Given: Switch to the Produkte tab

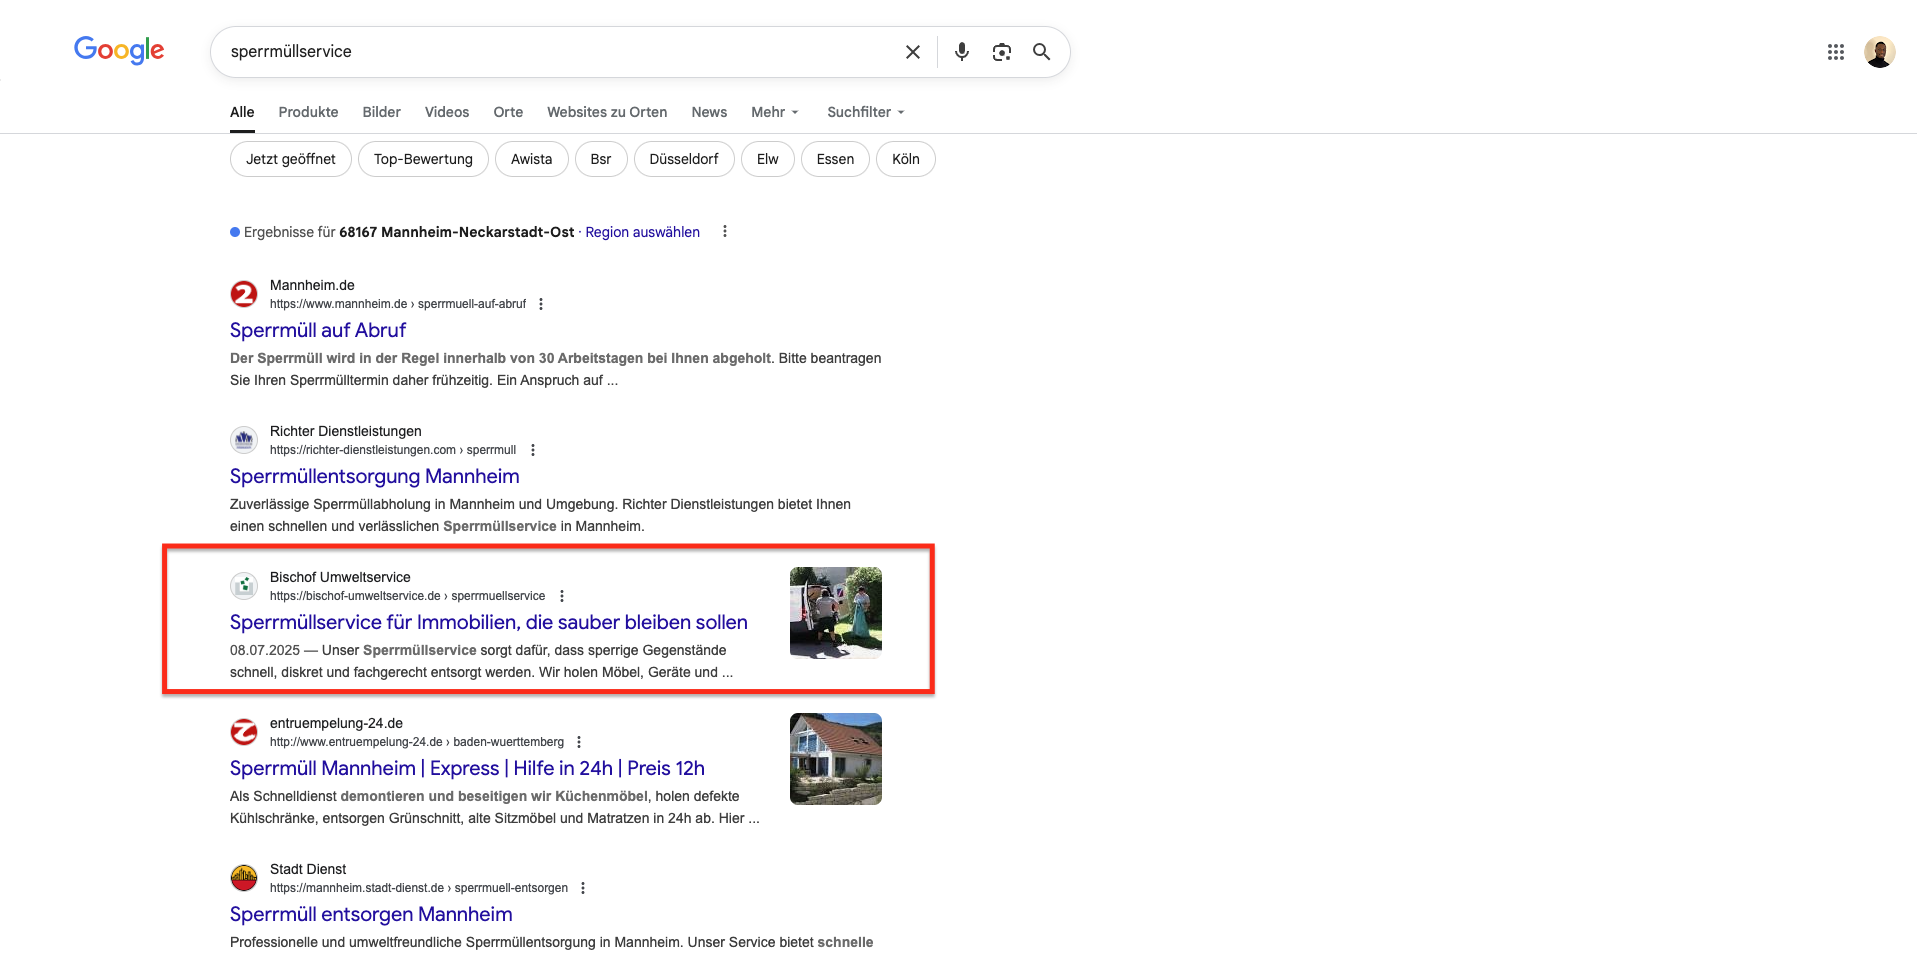Looking at the screenshot, I should pyautogui.click(x=308, y=112).
